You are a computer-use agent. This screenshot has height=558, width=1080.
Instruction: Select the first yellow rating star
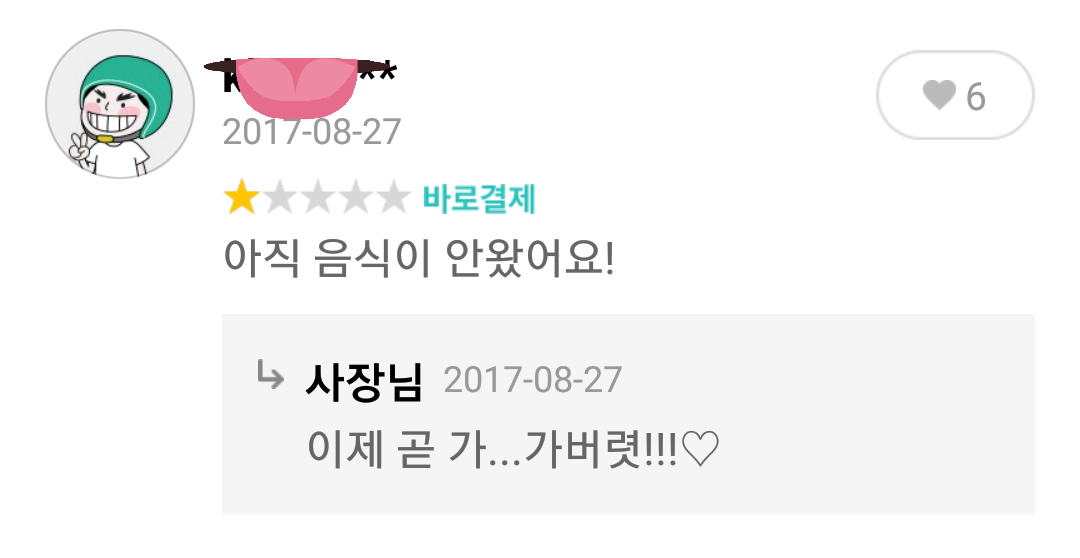(241, 198)
